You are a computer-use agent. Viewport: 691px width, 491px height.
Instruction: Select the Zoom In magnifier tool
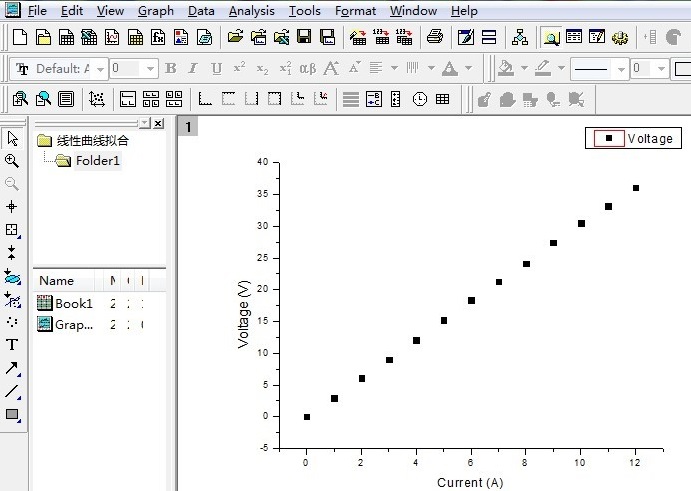[x=12, y=161]
